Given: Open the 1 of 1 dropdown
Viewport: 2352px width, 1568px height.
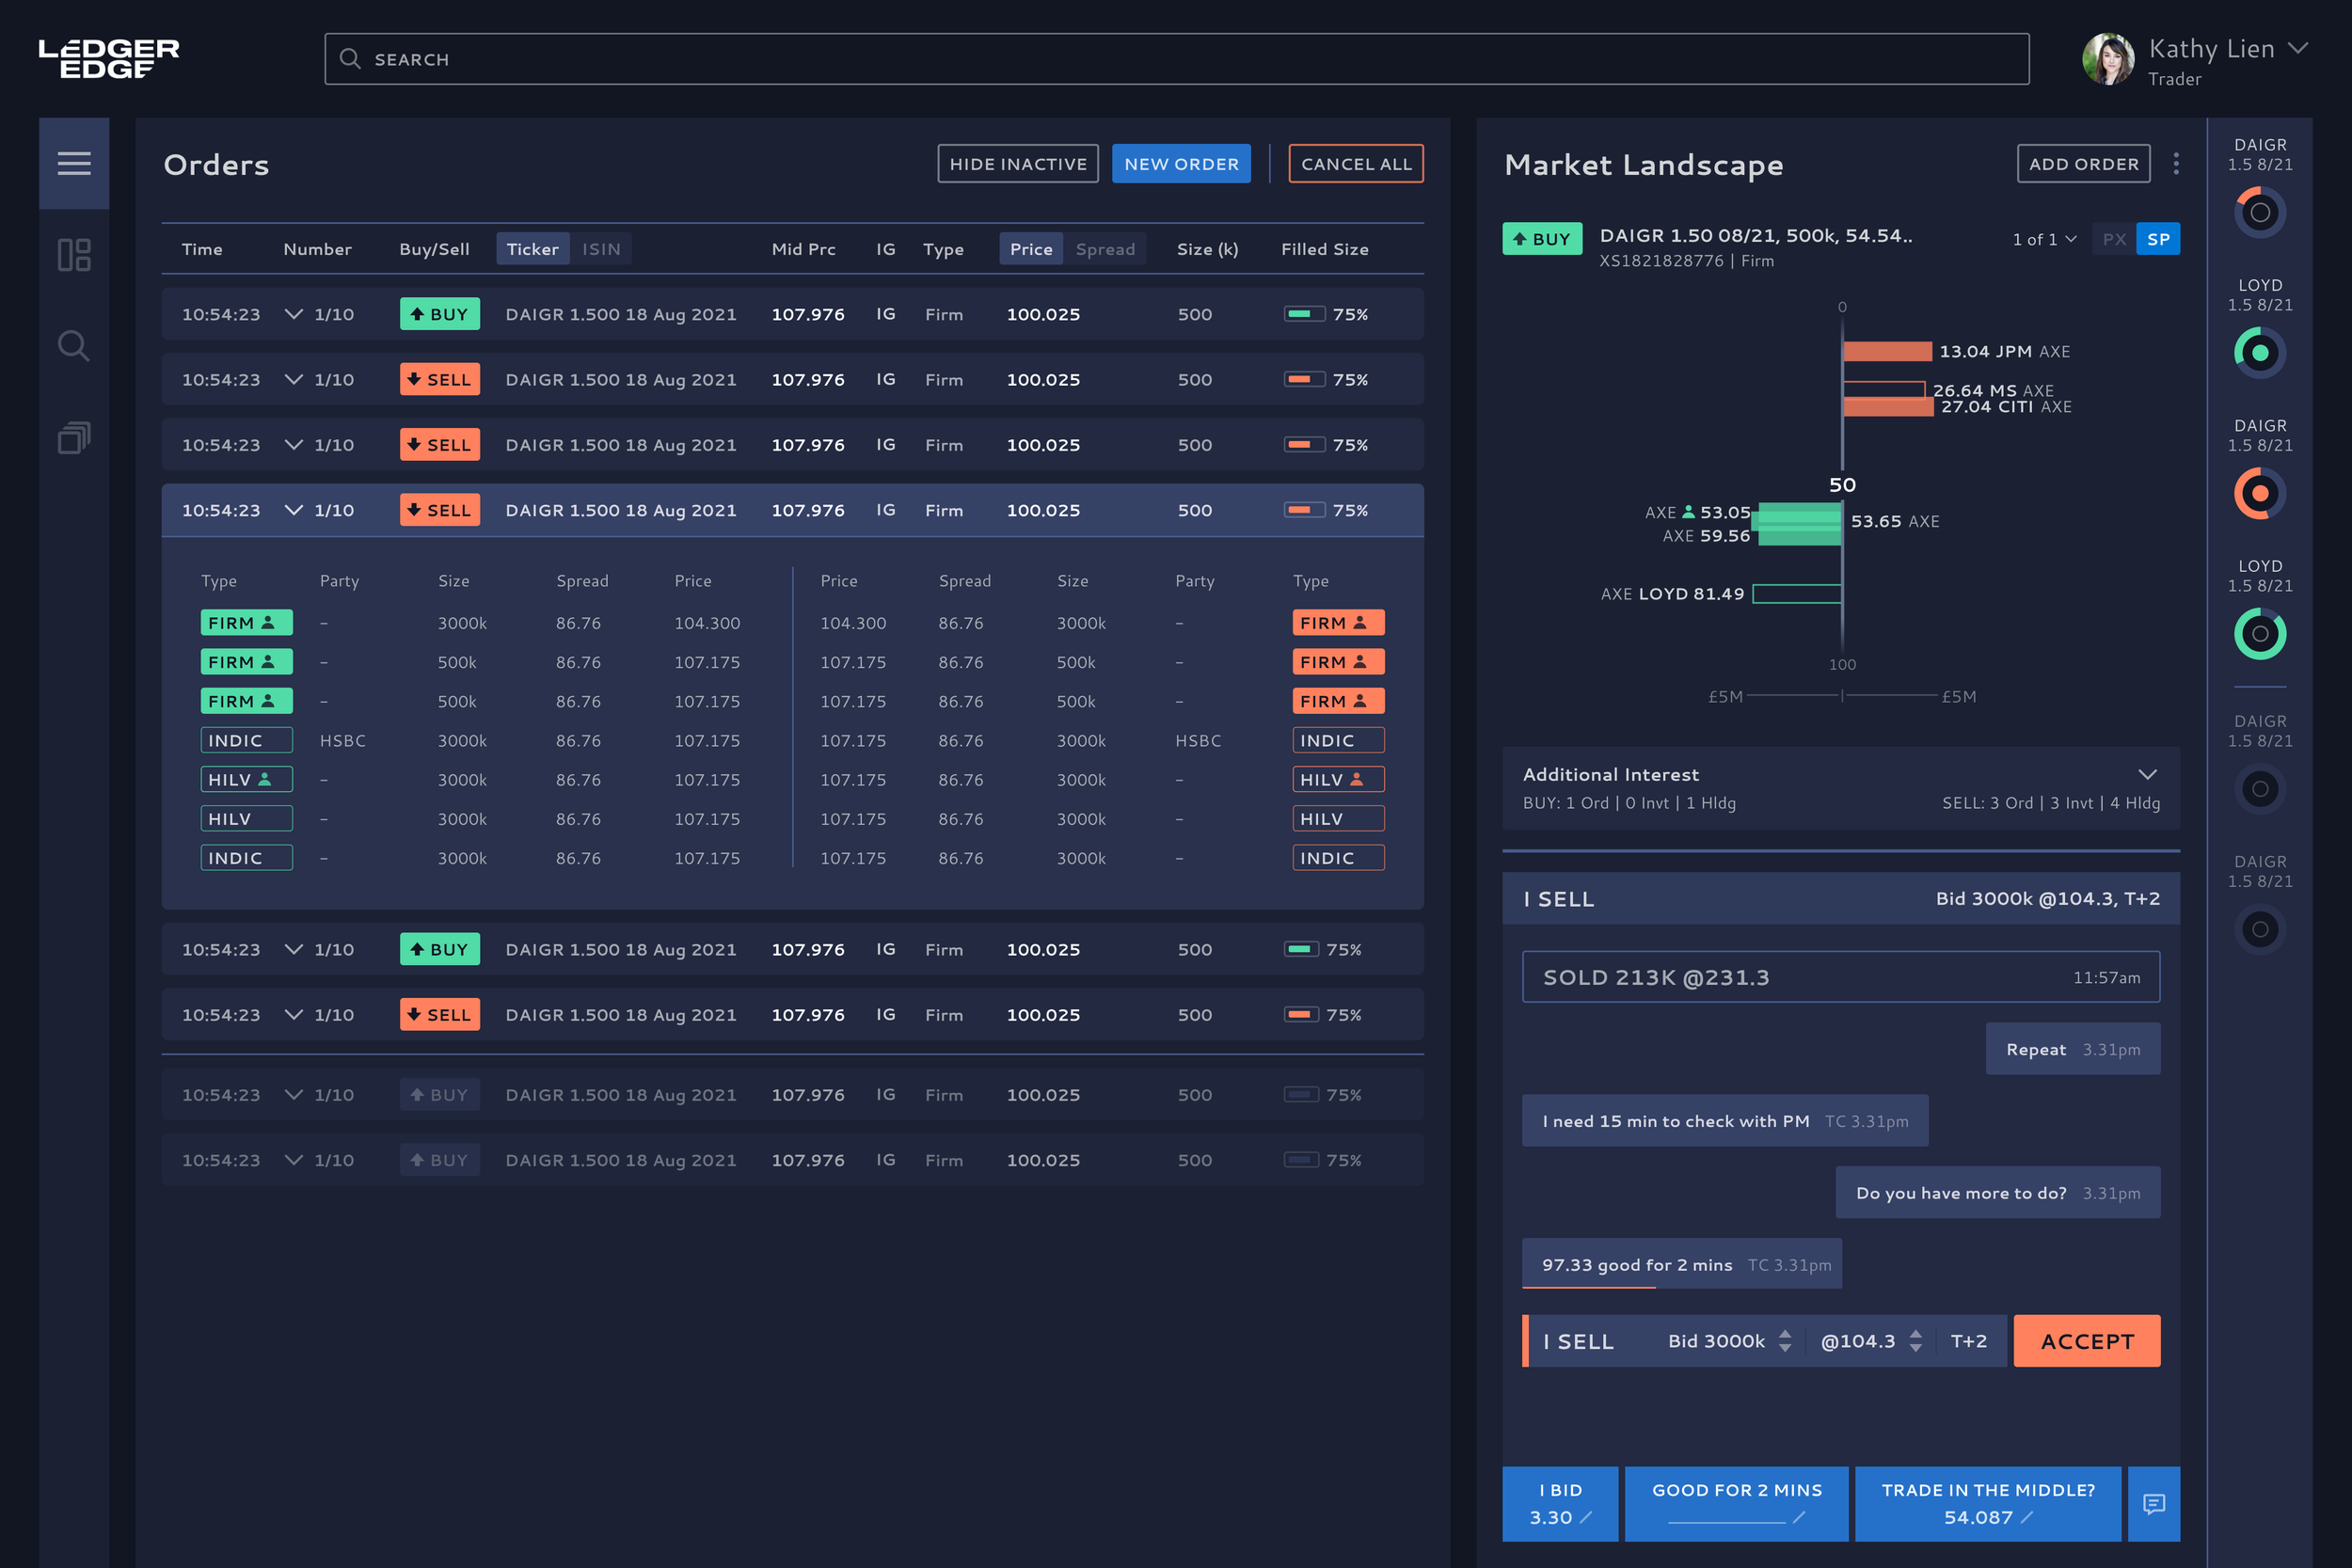Looking at the screenshot, I should click(x=2044, y=239).
